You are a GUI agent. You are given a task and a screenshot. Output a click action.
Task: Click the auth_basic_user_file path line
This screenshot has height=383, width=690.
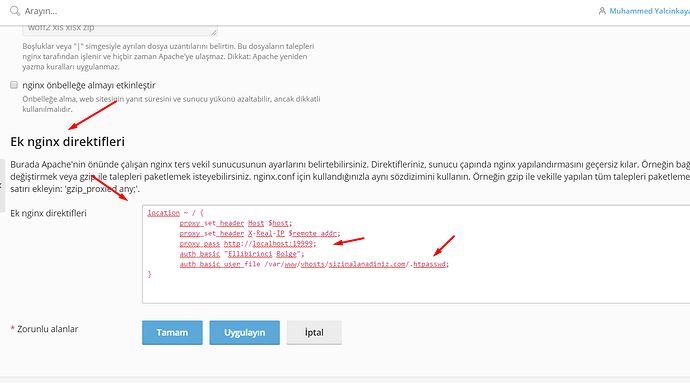314,264
